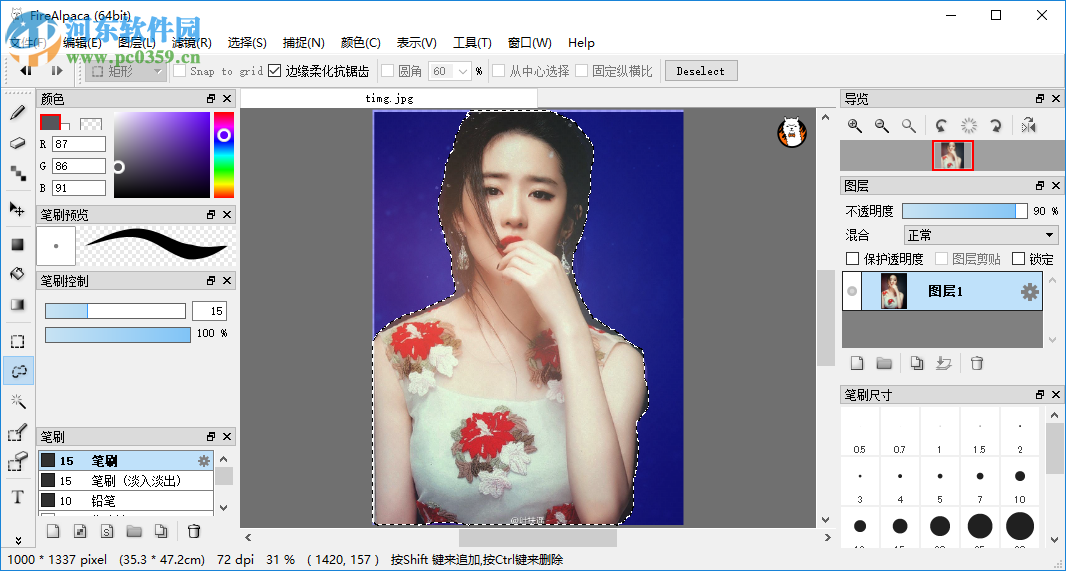Image resolution: width=1066 pixels, height=571 pixels.
Task: Enable the 圆角 rounded corner checkbox
Action: (x=388, y=71)
